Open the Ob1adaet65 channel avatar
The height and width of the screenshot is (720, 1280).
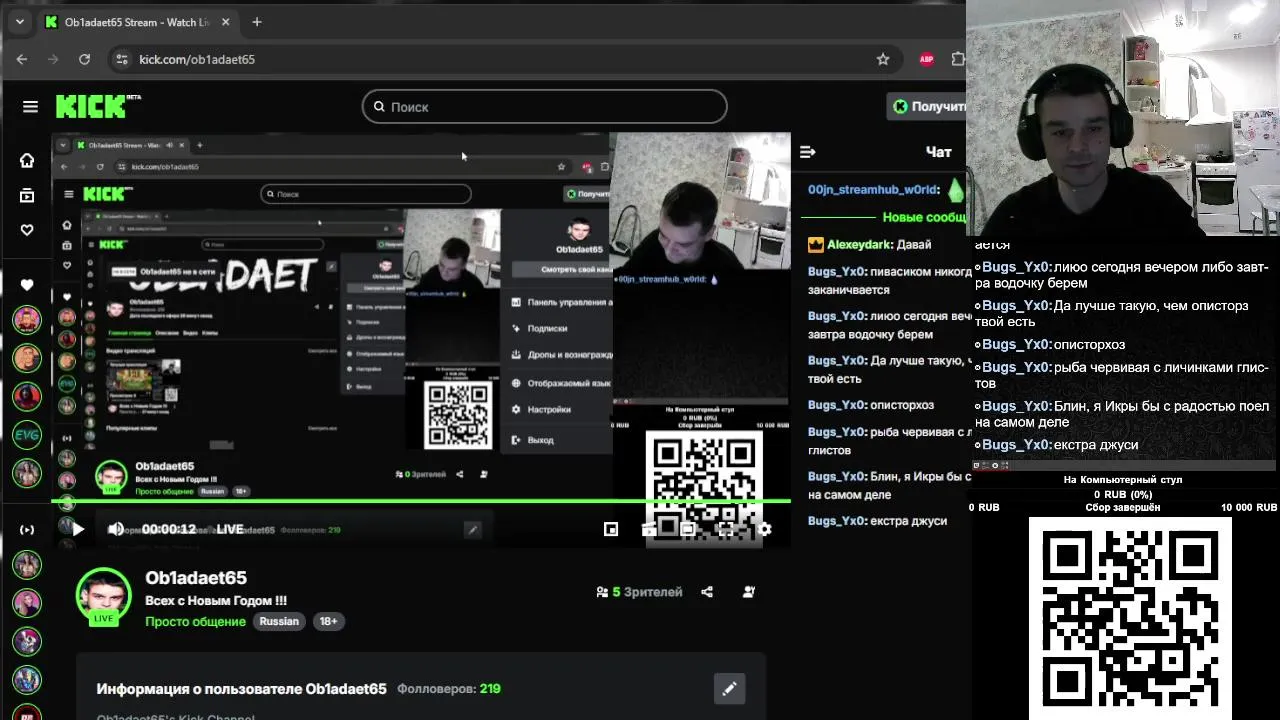tap(104, 596)
